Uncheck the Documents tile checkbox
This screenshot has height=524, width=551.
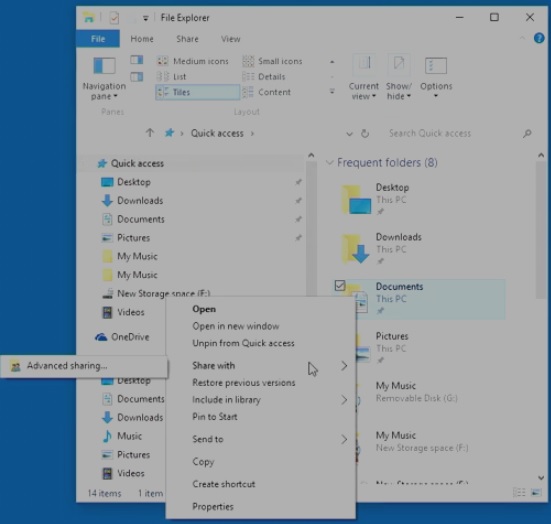coord(340,285)
